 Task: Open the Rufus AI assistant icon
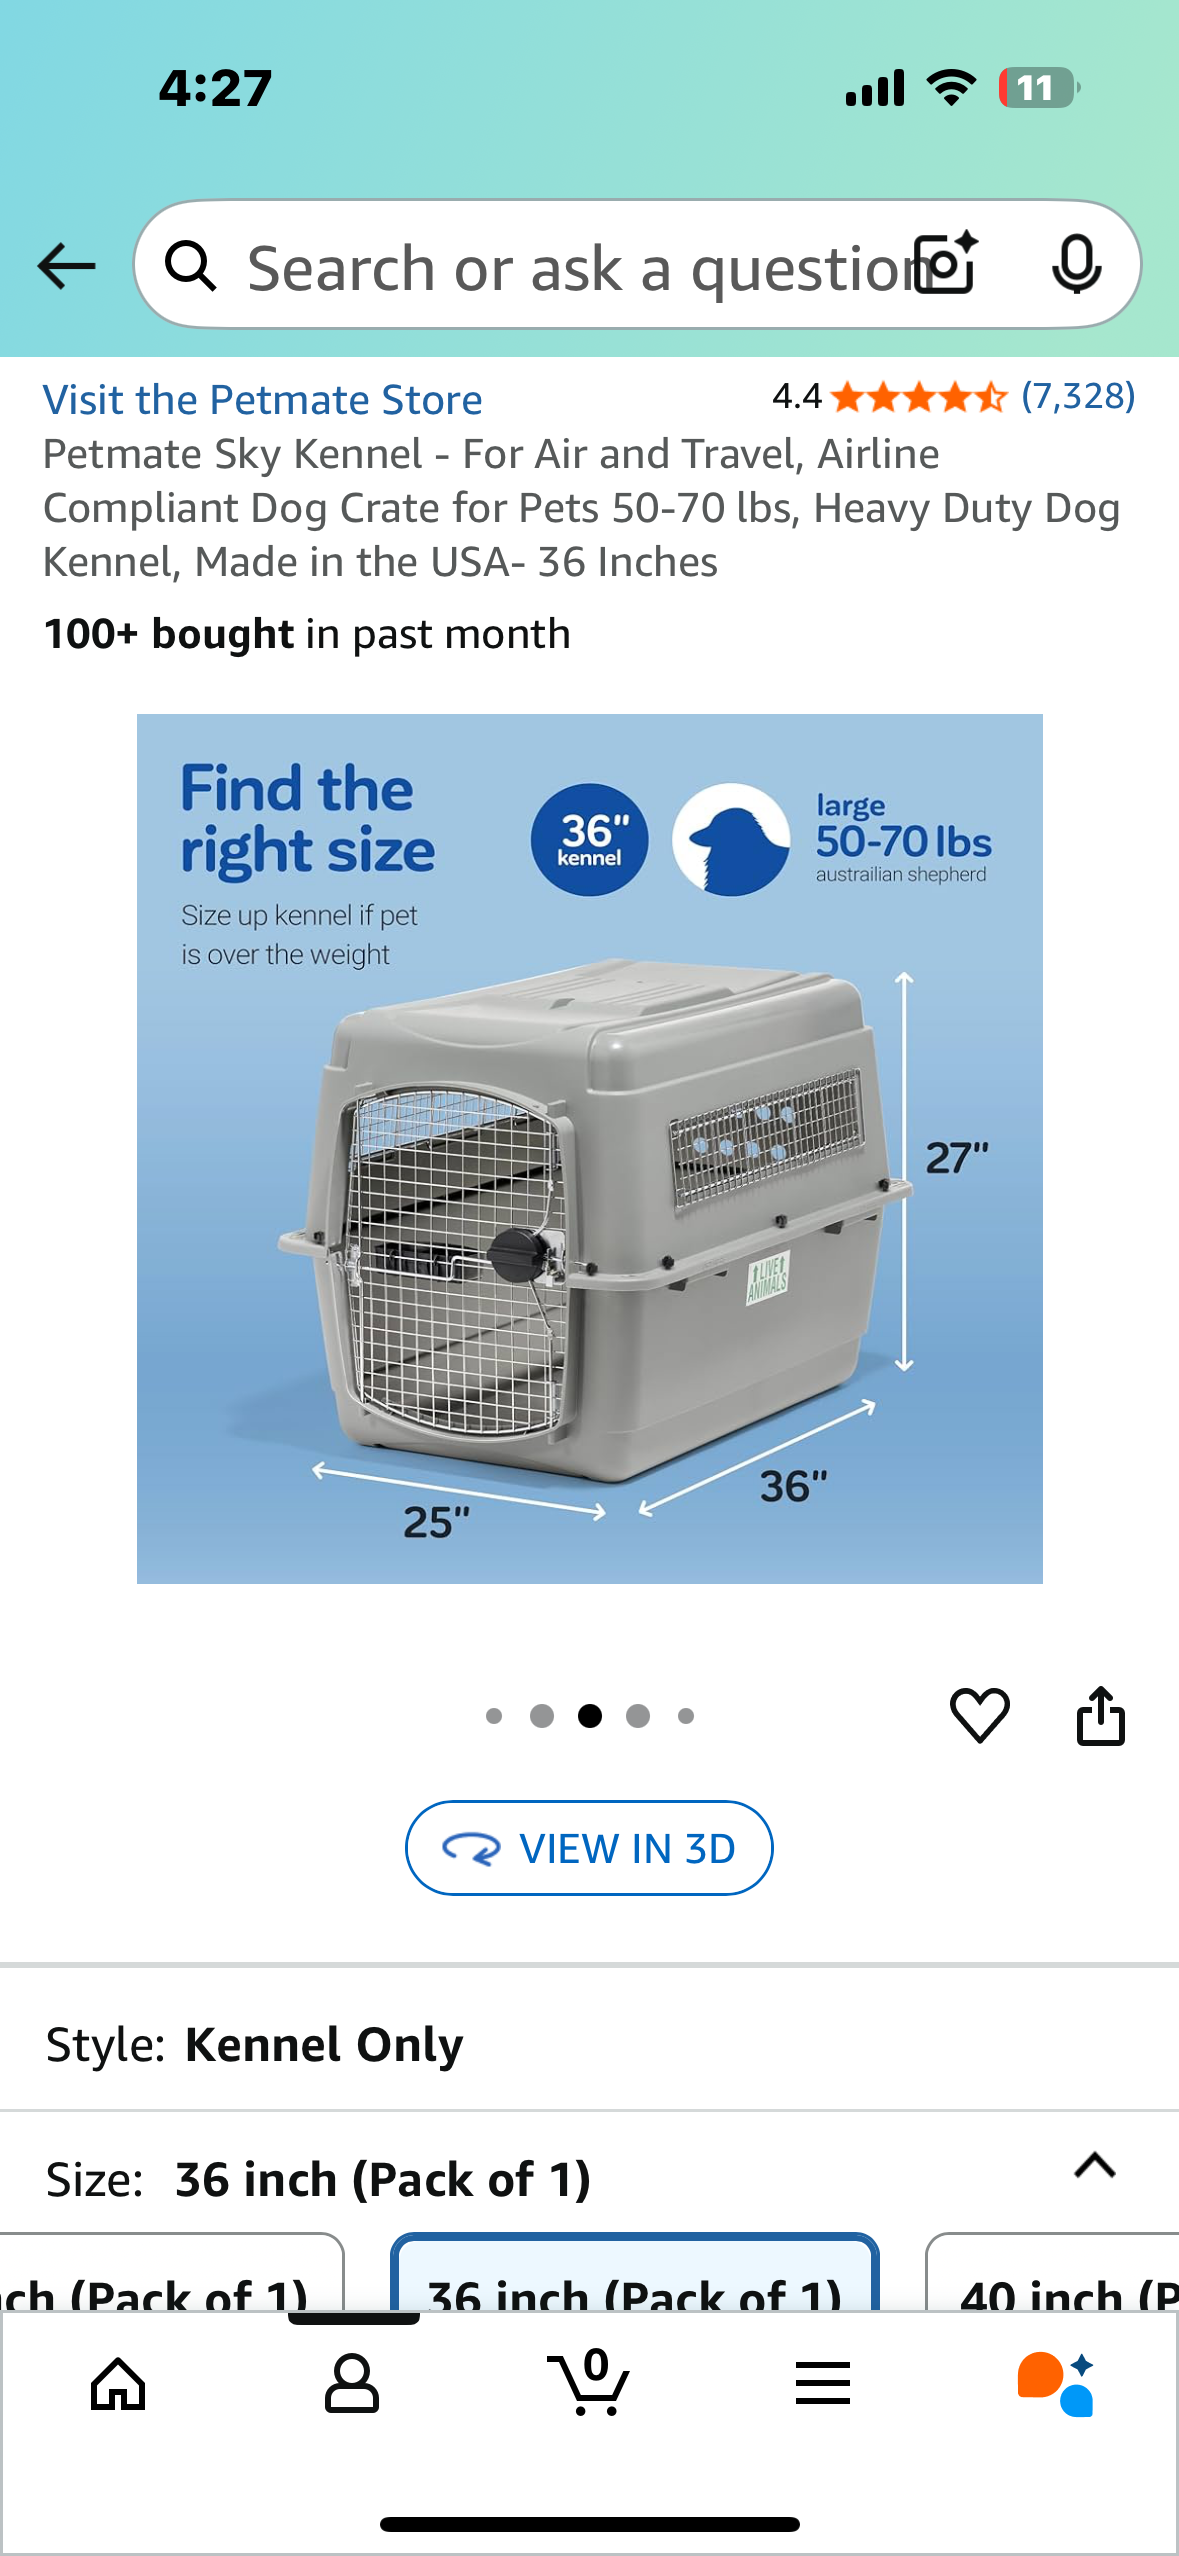tap(1056, 2384)
